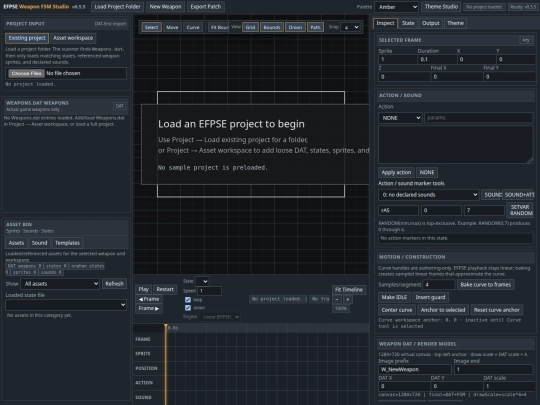Switch to the Existing project tab
This screenshot has width=540, height=405.
point(27,38)
